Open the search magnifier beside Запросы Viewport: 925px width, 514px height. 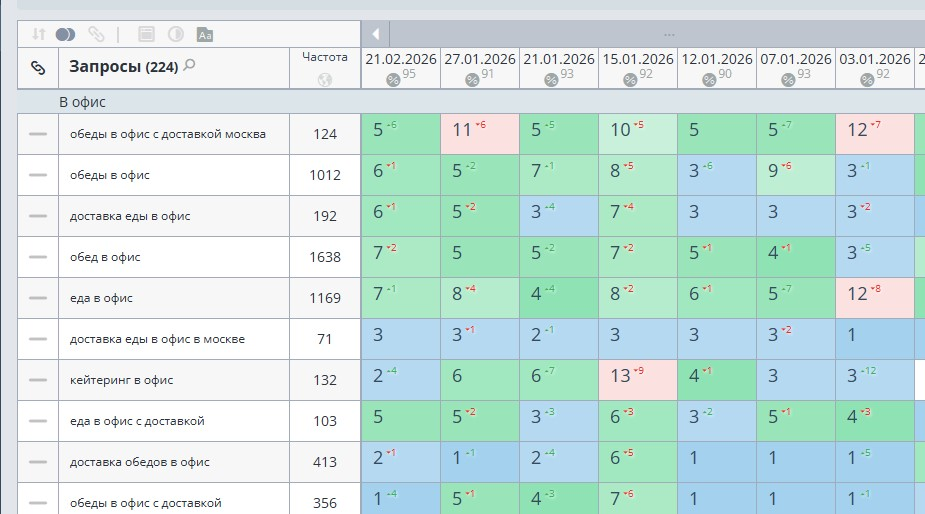click(189, 65)
